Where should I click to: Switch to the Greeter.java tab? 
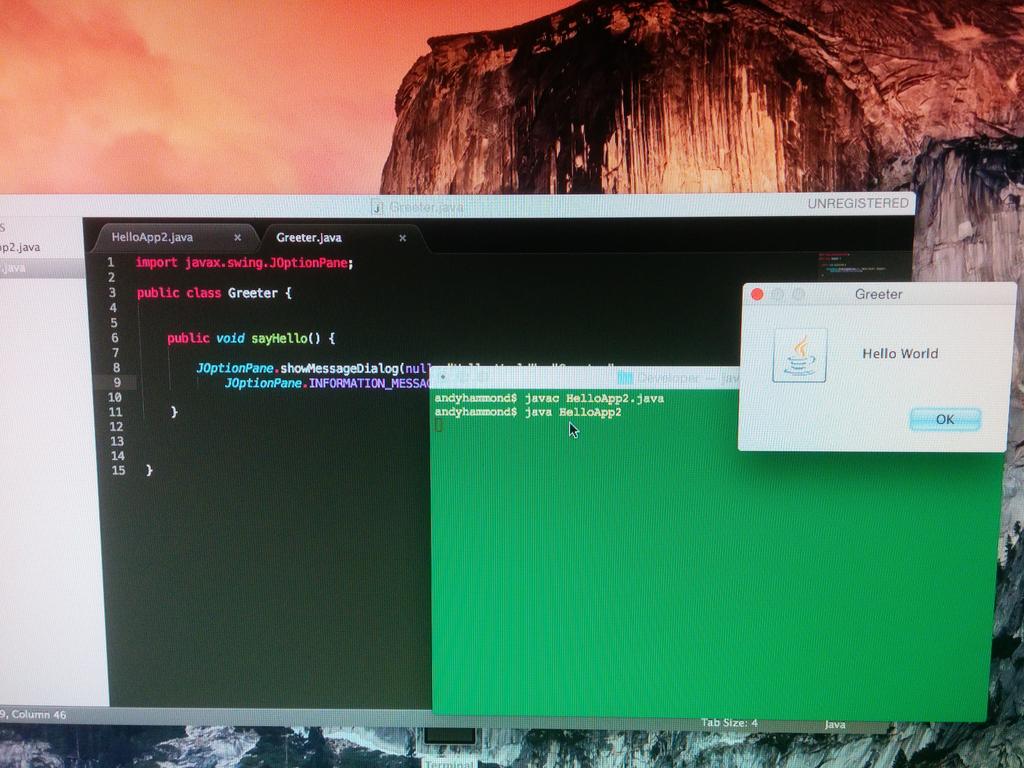[x=309, y=238]
